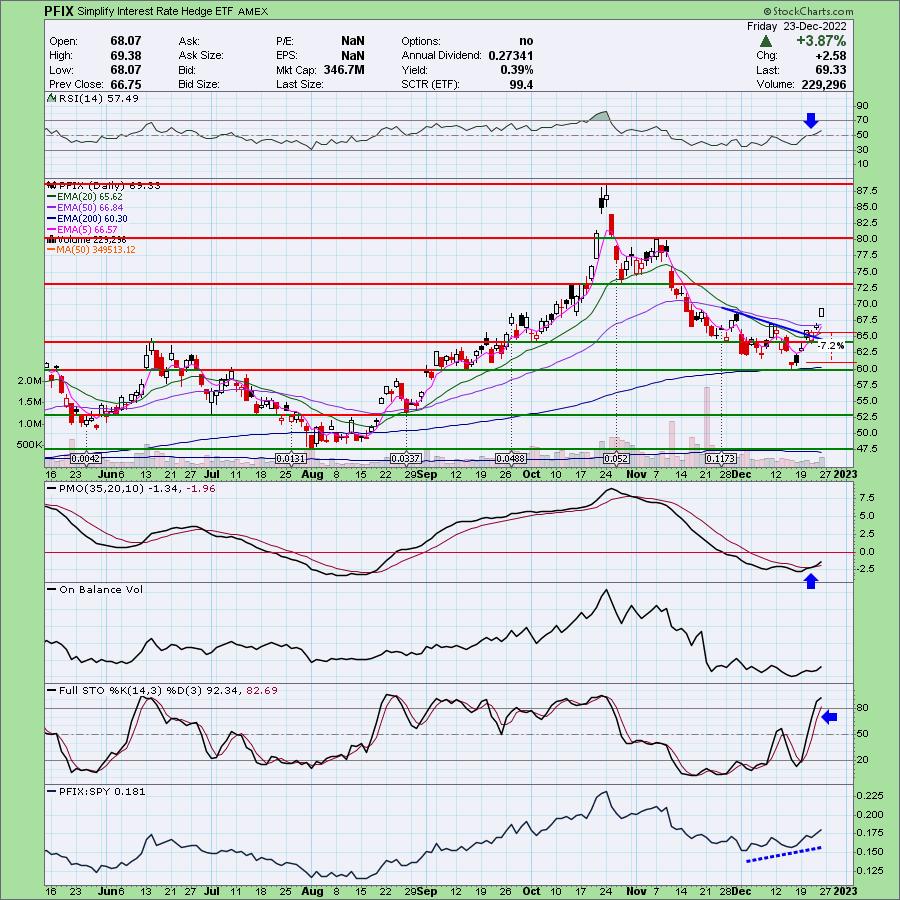The image size is (900, 900).
Task: Select the 'Last Size:' label
Action: click(x=300, y=84)
